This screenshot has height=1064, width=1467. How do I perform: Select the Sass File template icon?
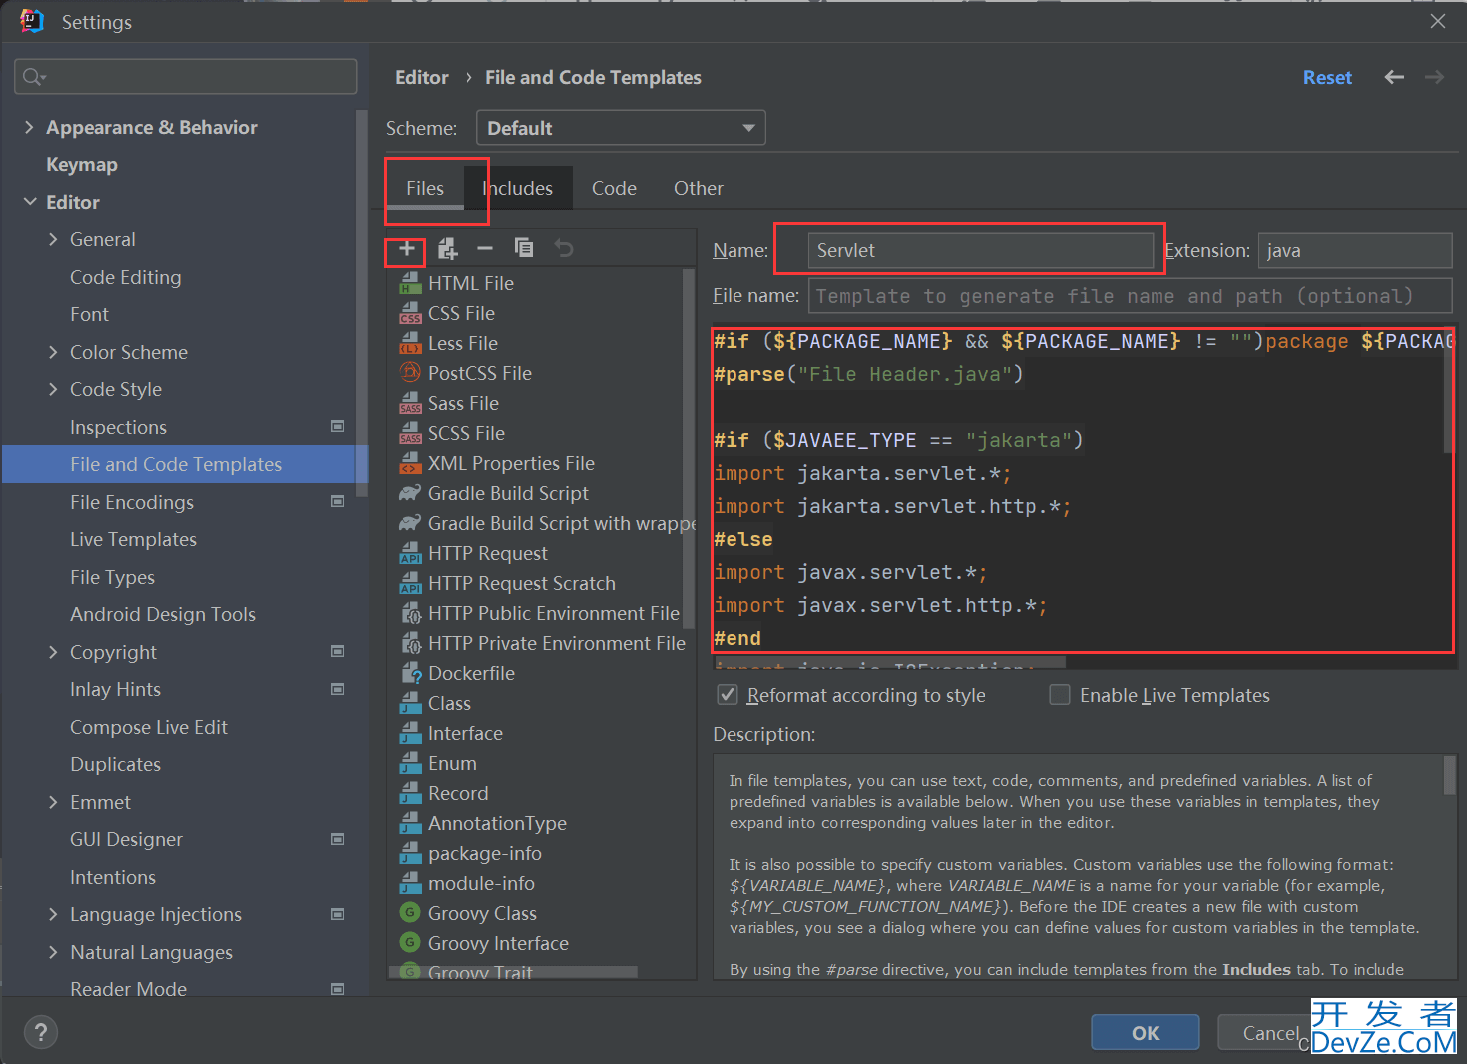[x=410, y=403]
